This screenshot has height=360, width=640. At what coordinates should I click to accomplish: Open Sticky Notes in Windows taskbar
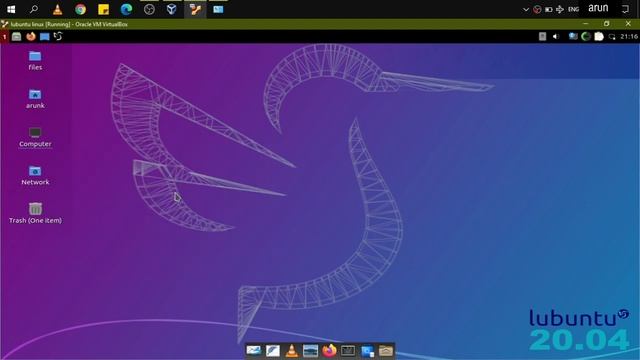[x=103, y=9]
